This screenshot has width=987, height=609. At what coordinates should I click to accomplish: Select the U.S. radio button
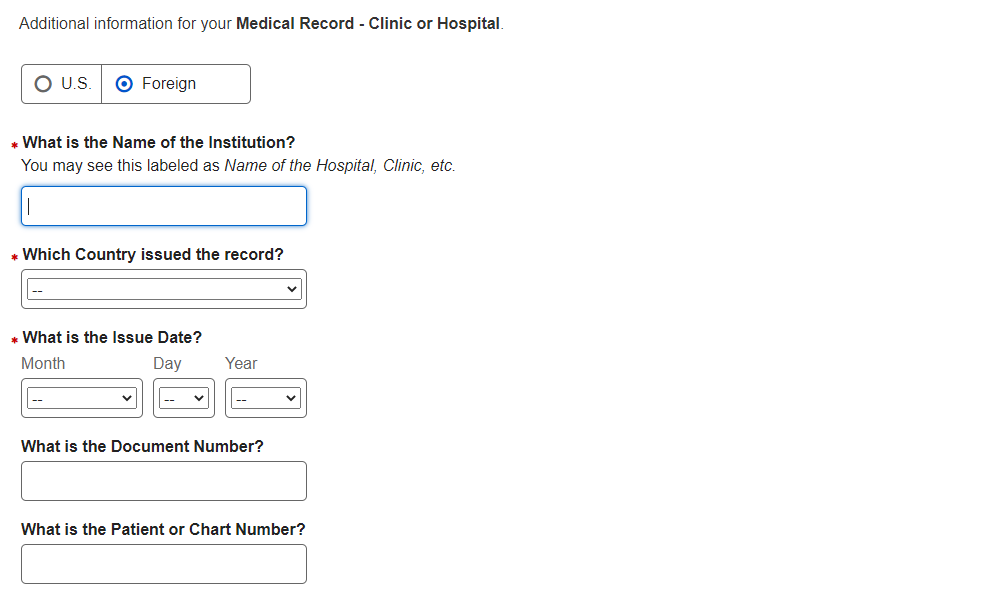pyautogui.click(x=43, y=84)
